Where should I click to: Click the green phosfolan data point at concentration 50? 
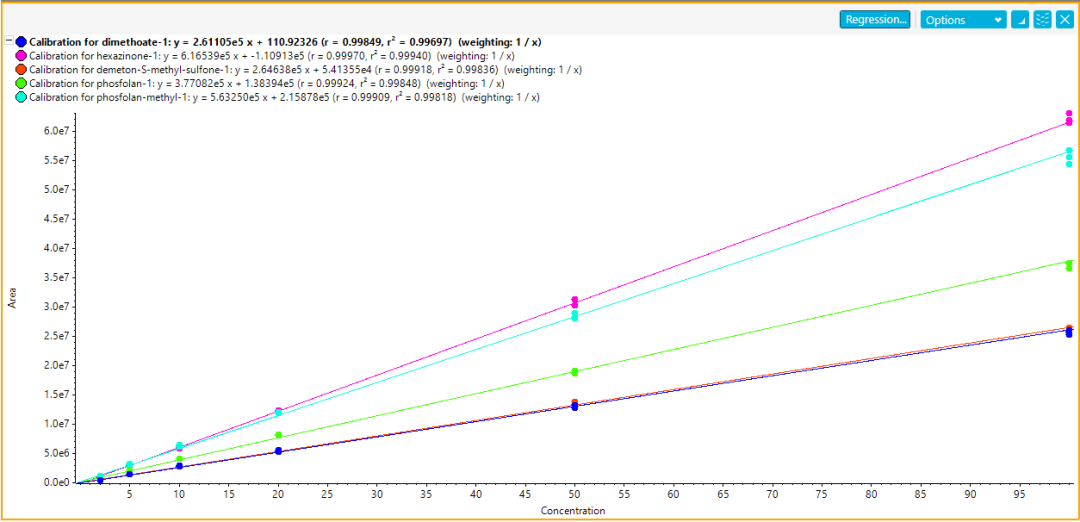pyautogui.click(x=574, y=372)
